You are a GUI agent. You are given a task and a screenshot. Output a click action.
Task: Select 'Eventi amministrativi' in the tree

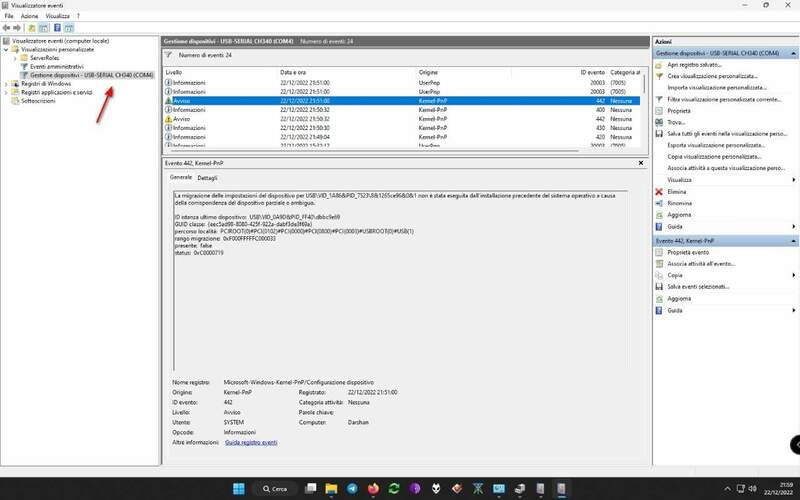click(x=56, y=66)
